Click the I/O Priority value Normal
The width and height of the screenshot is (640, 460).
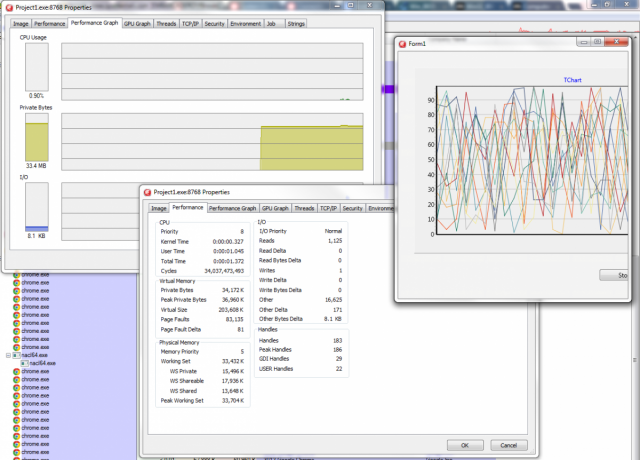pyautogui.click(x=333, y=231)
